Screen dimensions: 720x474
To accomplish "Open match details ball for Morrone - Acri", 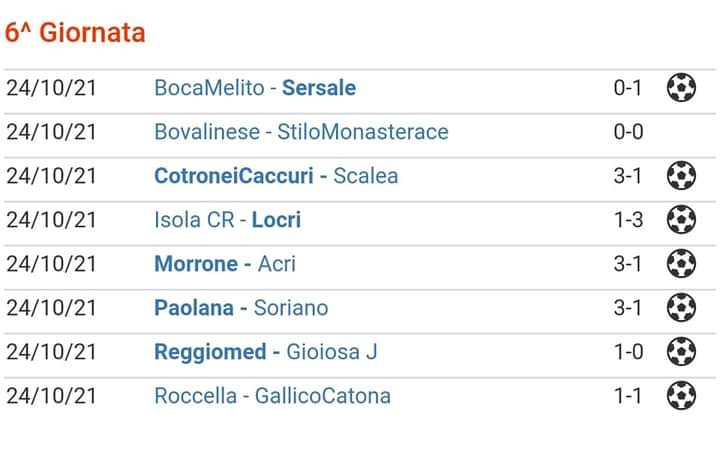I will (x=681, y=264).
